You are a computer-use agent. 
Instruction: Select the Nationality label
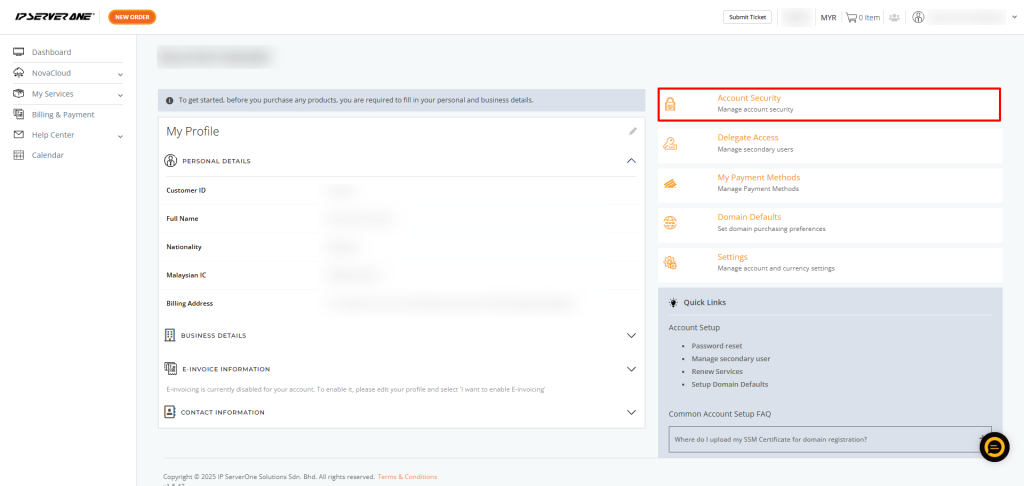point(184,247)
